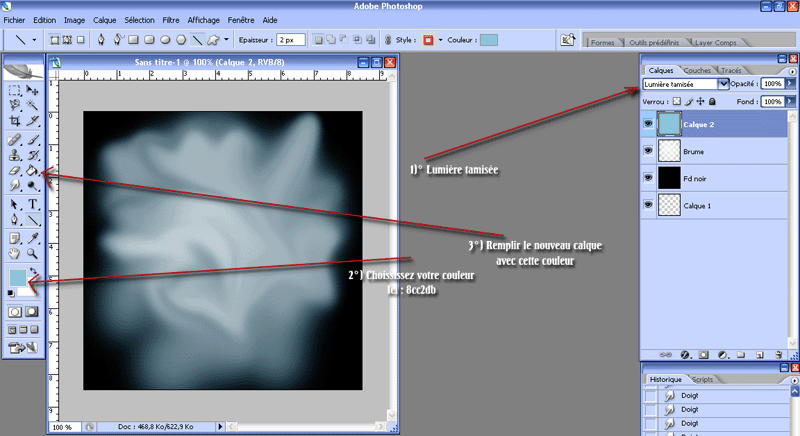Hide the Calque 2 layer
800x436 pixels.
648,123
